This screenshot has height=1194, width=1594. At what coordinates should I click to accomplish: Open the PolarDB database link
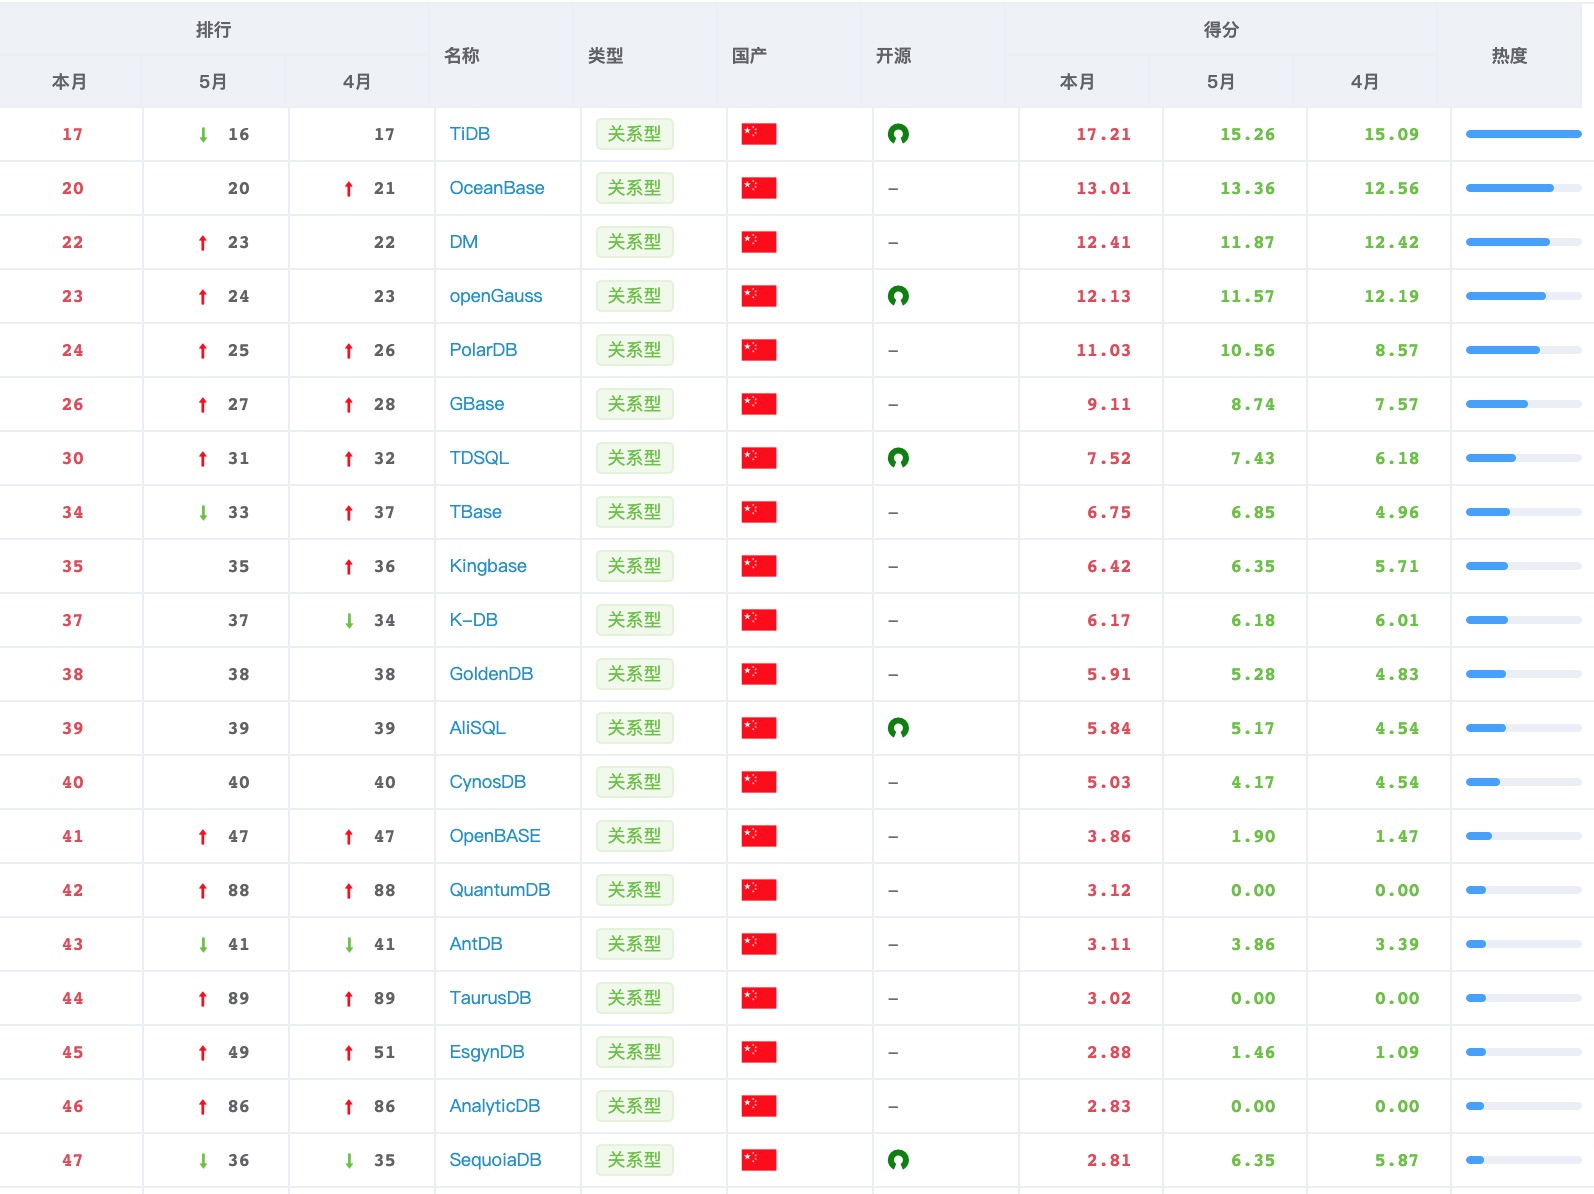click(x=483, y=350)
